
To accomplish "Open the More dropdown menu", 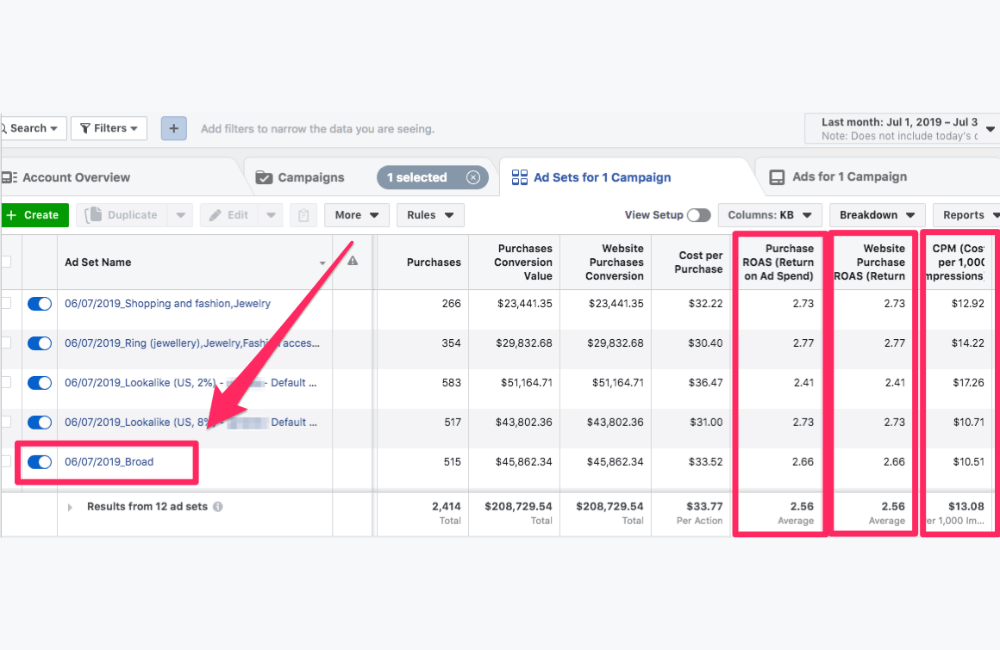I will [x=357, y=216].
